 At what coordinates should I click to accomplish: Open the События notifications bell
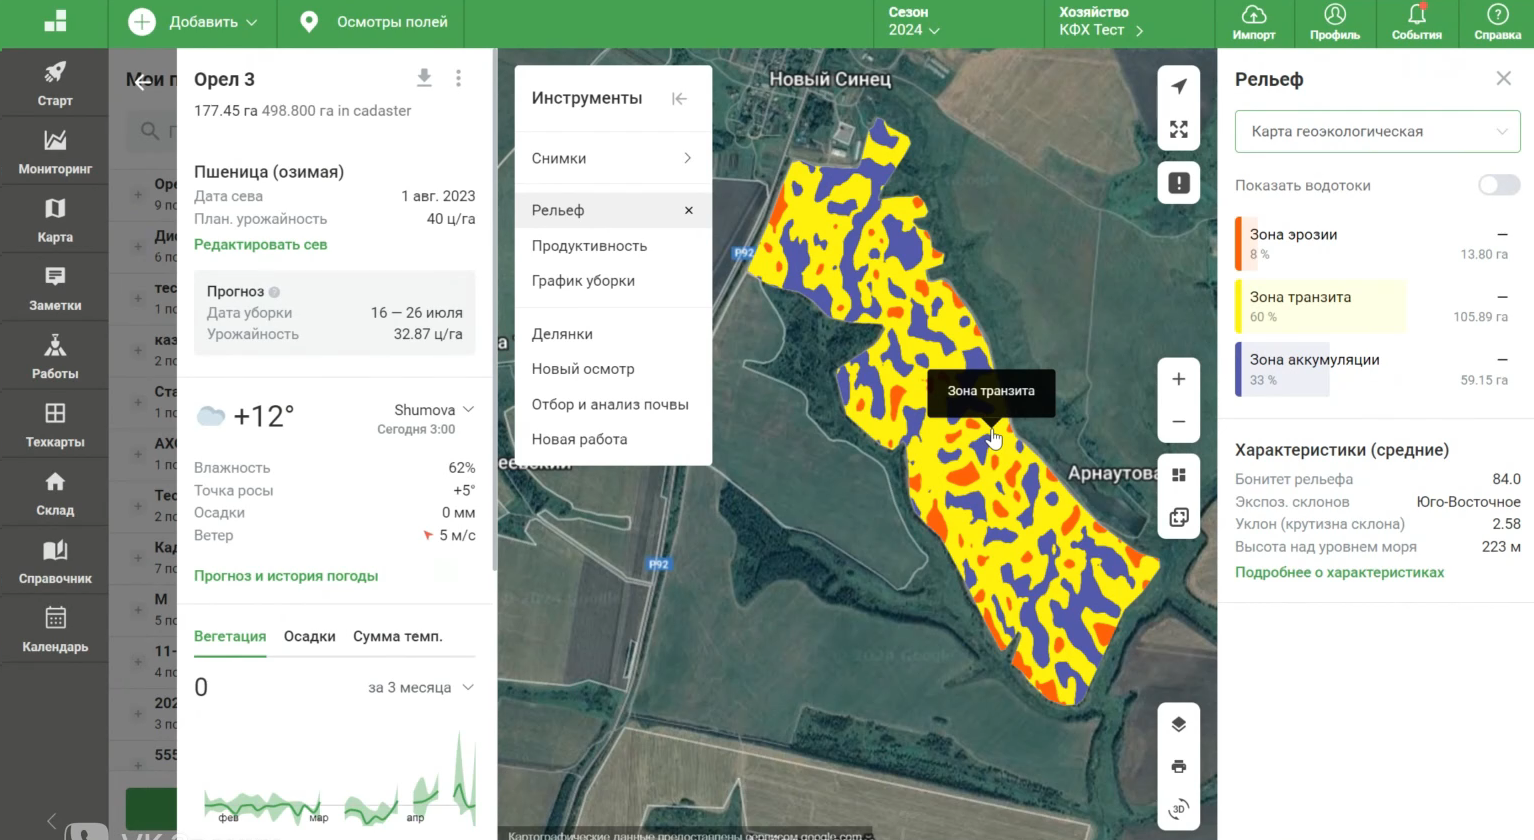(1416, 23)
